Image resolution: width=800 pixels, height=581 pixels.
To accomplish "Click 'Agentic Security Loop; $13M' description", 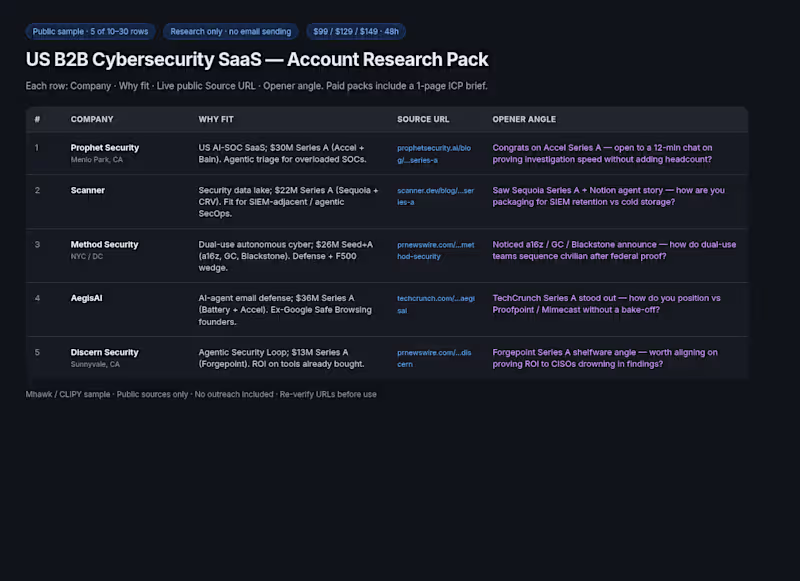I will [281, 358].
